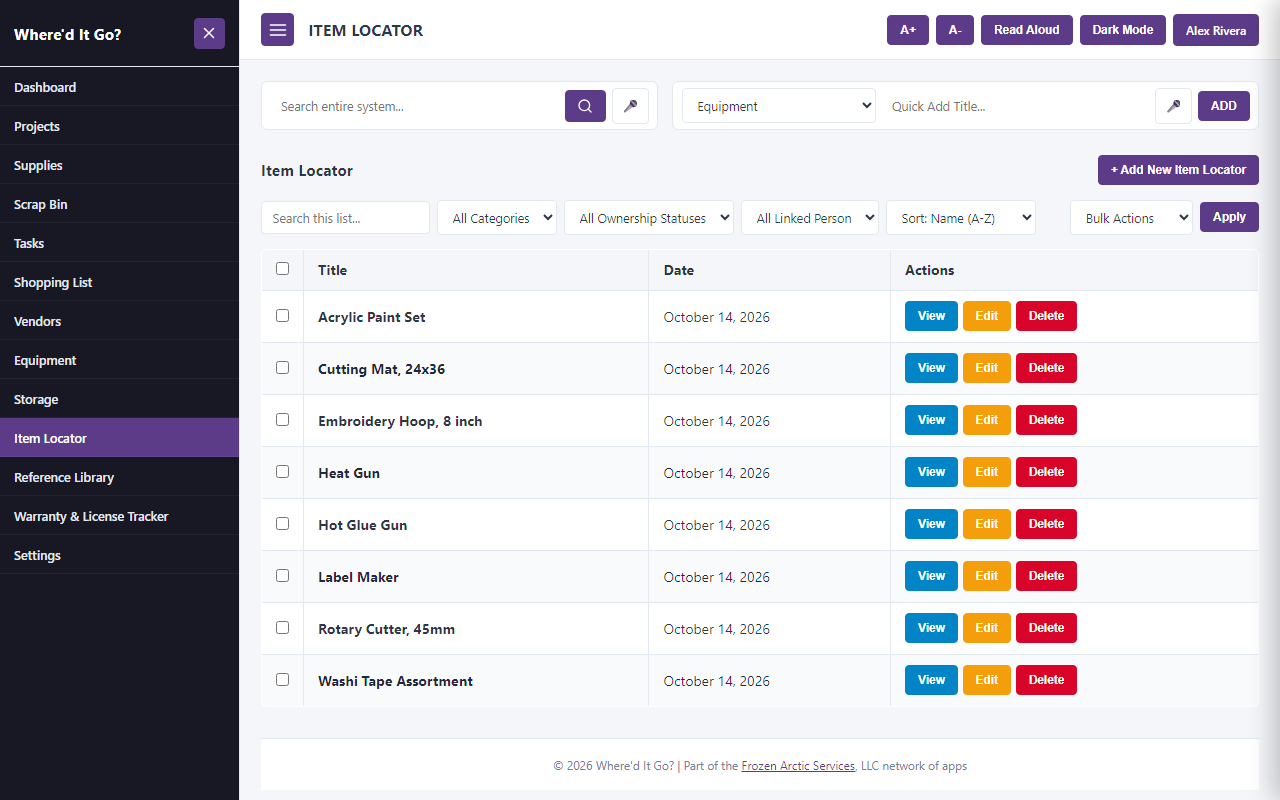Check the Label Maker row checkbox
This screenshot has height=800, width=1280.
point(282,576)
